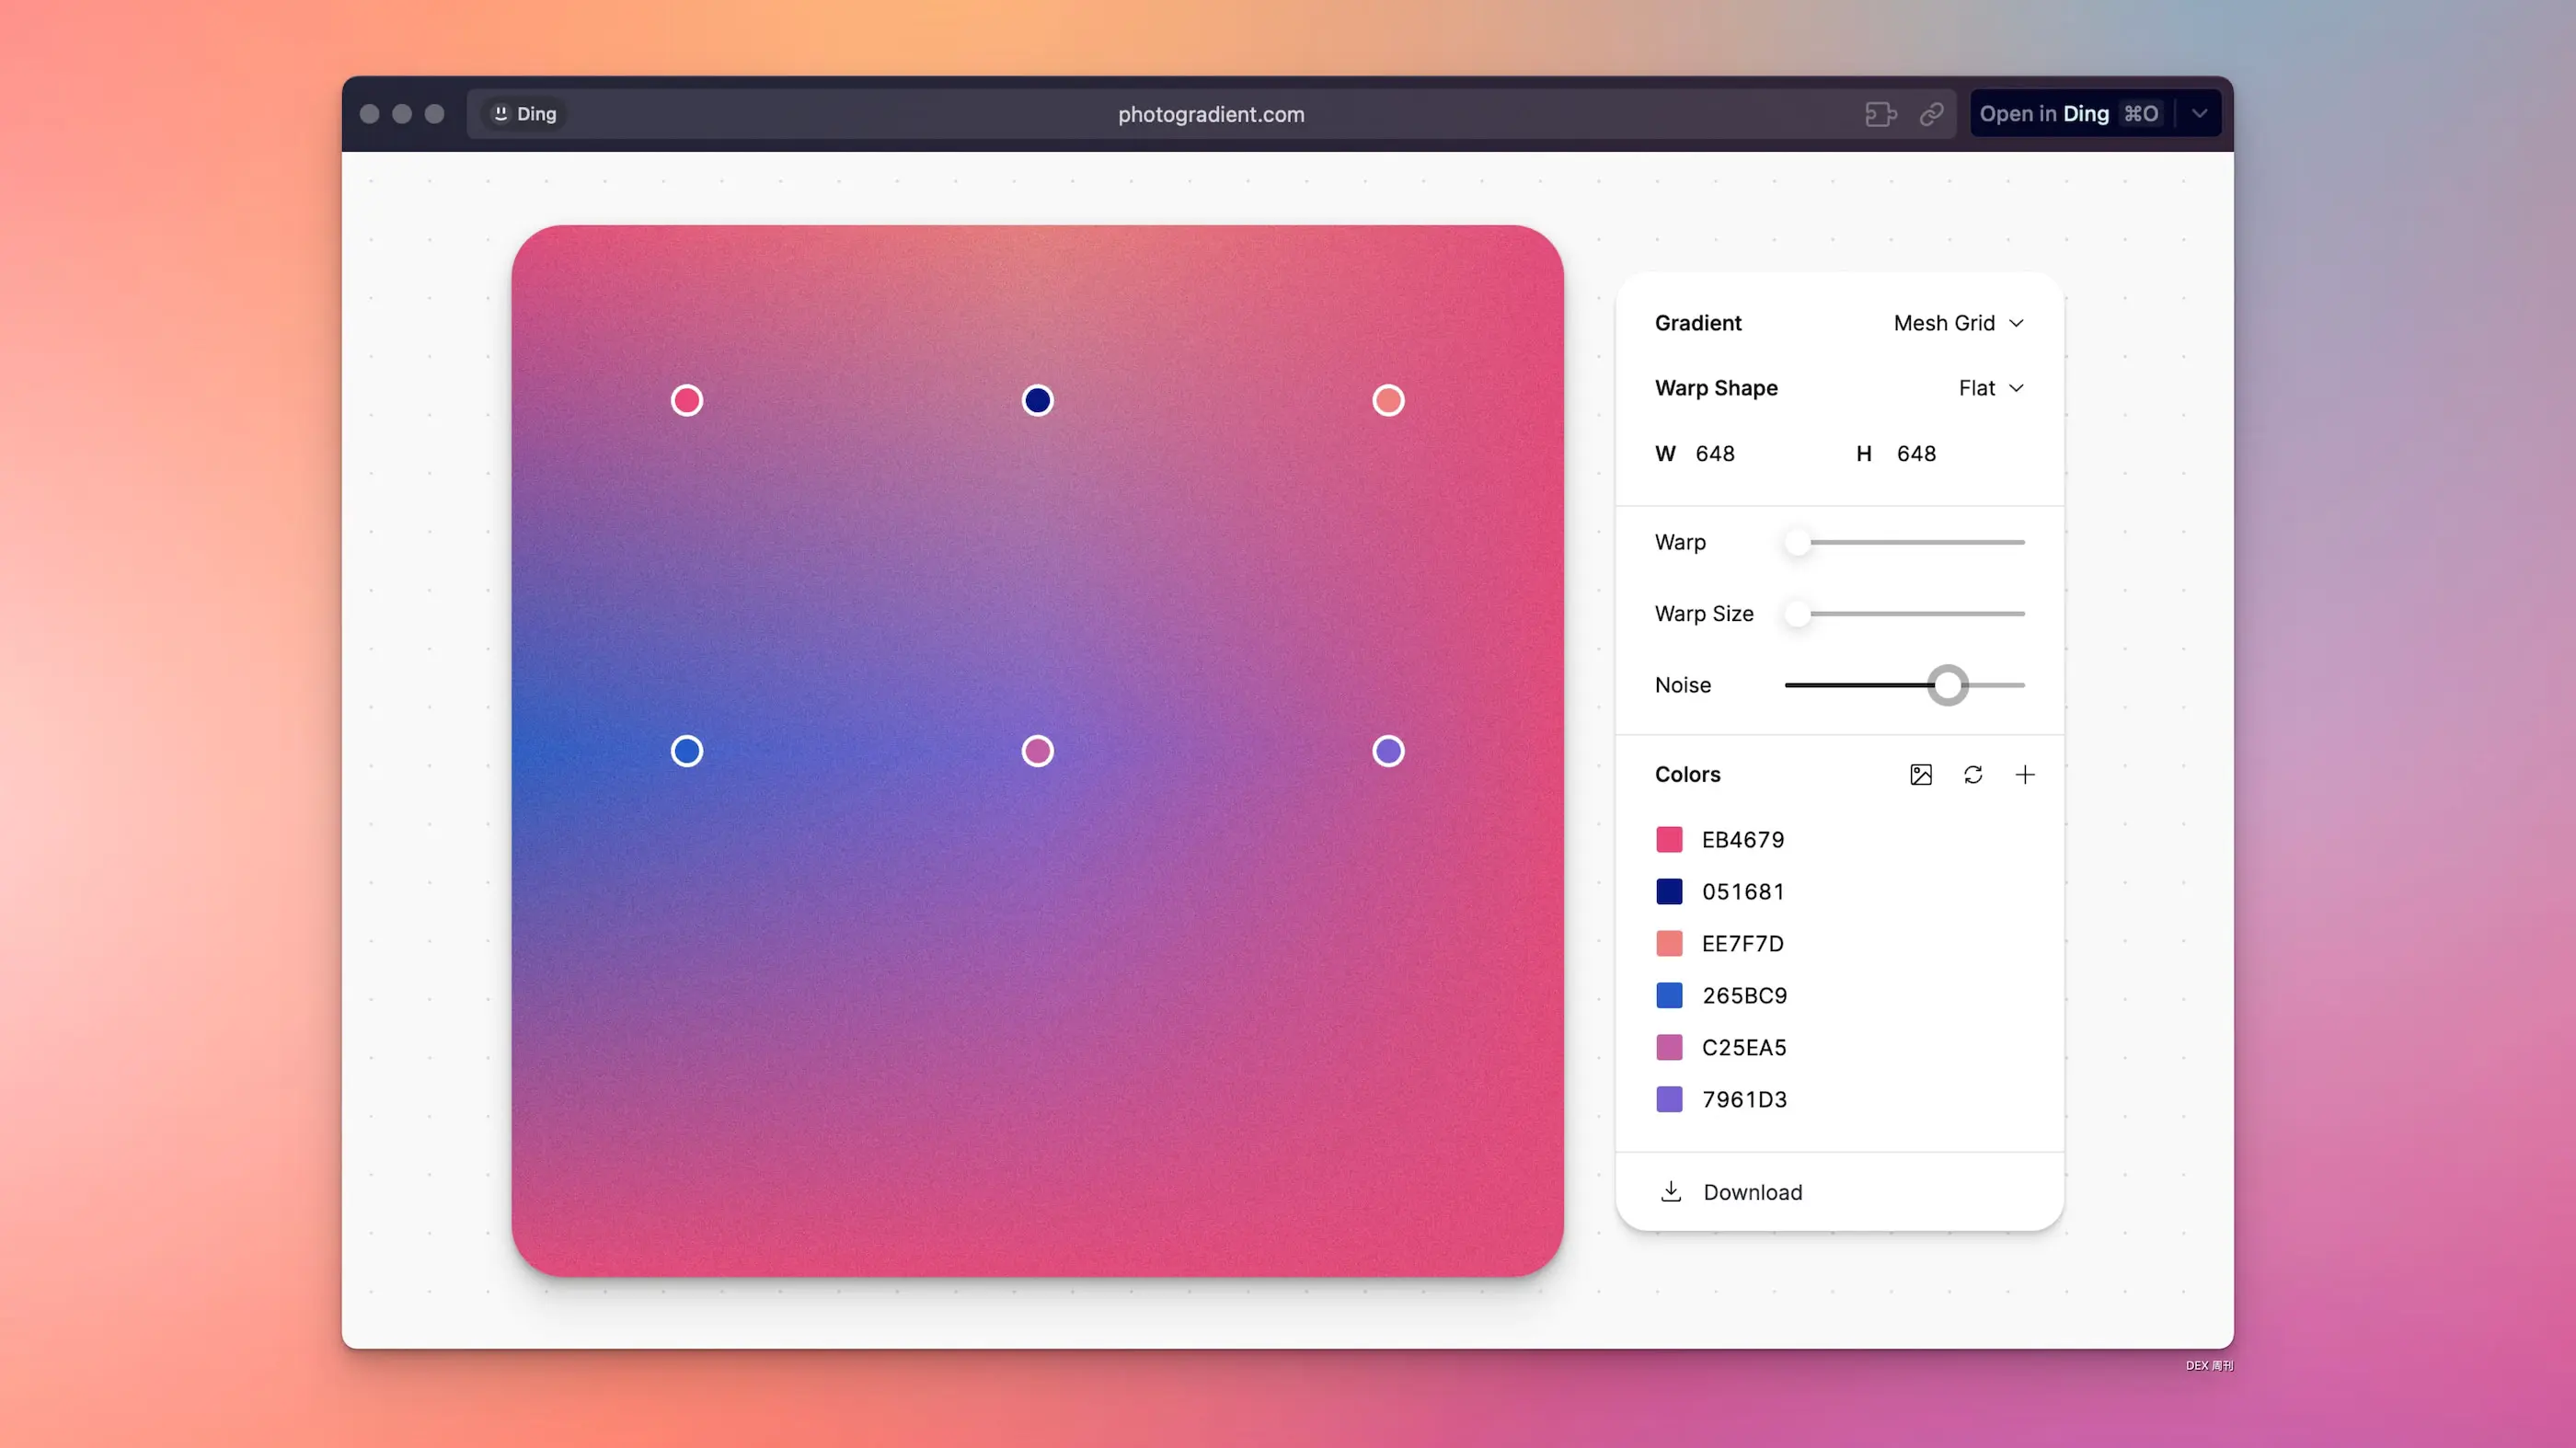Click the photogradient.com address bar
Image resolution: width=2576 pixels, height=1448 pixels.
point(1208,113)
